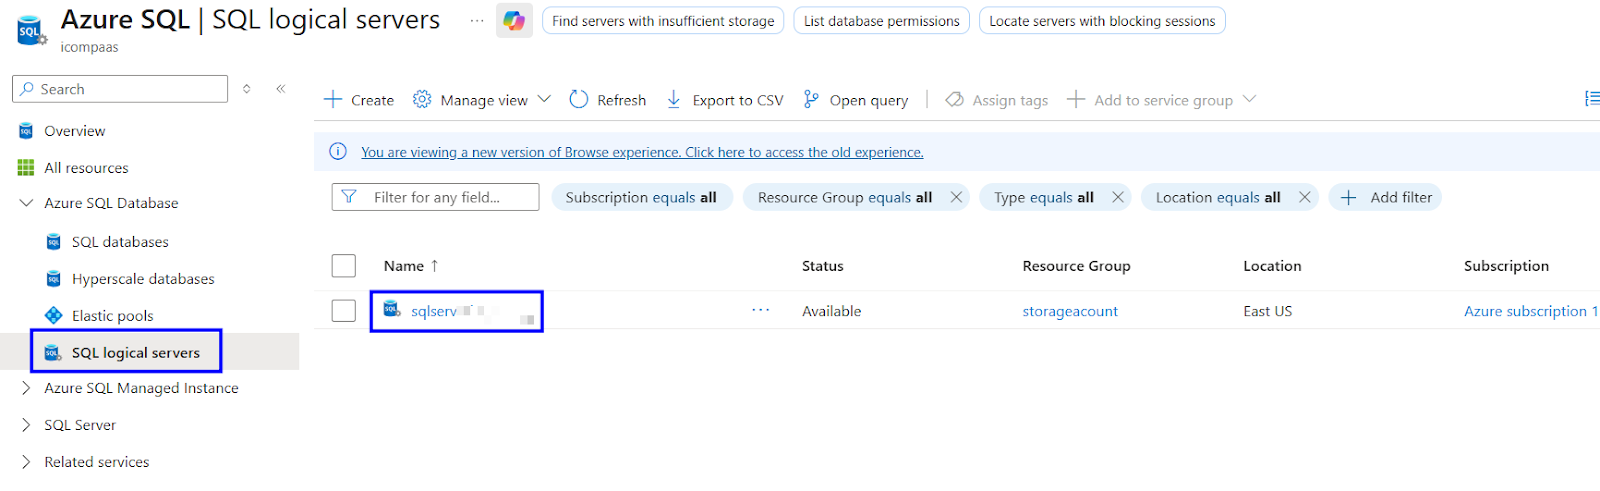The image size is (1600, 491).
Task: Open the old Browse experience link
Action: coord(642,152)
